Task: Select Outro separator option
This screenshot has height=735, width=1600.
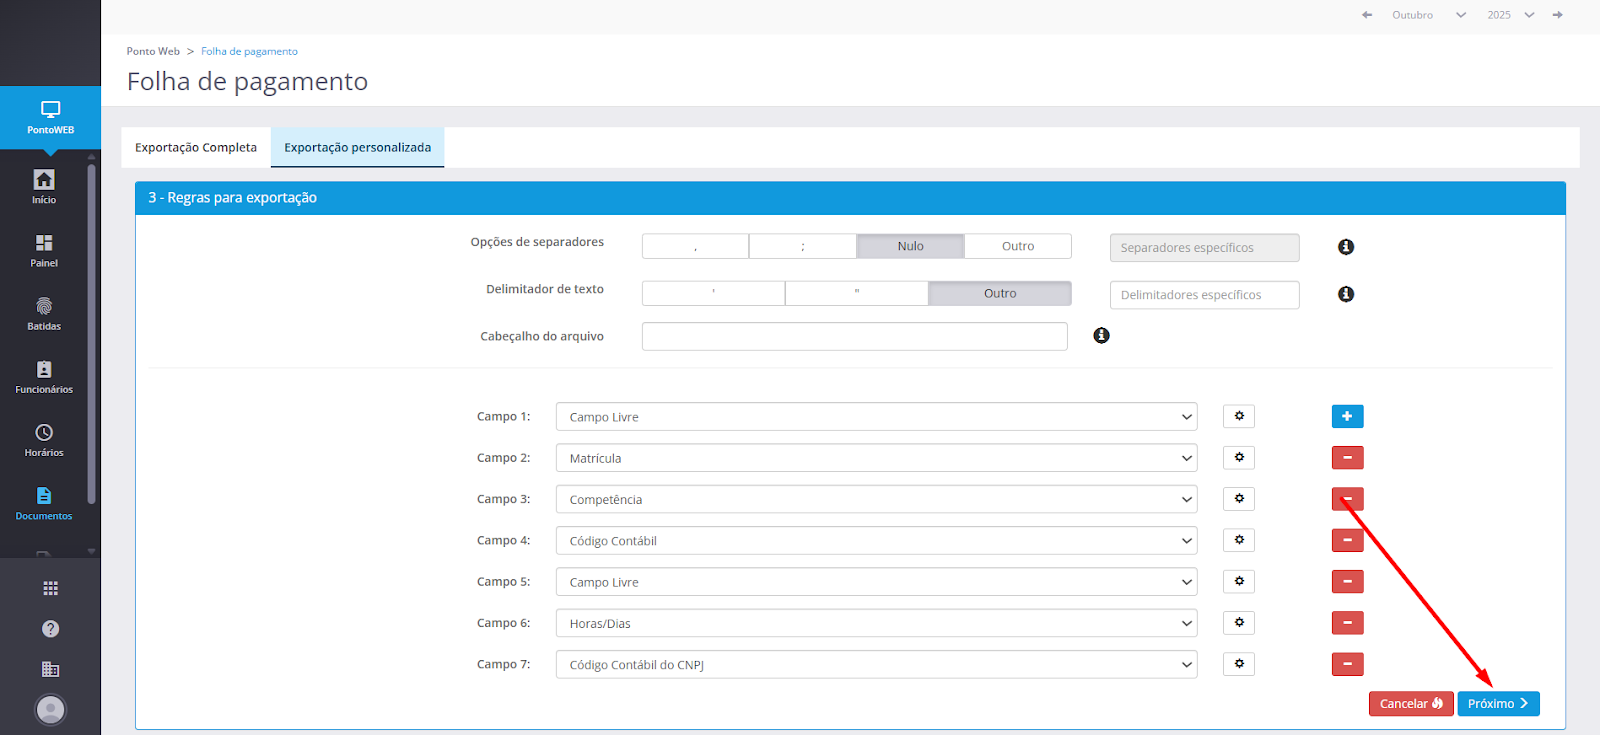Action: coord(1018,246)
